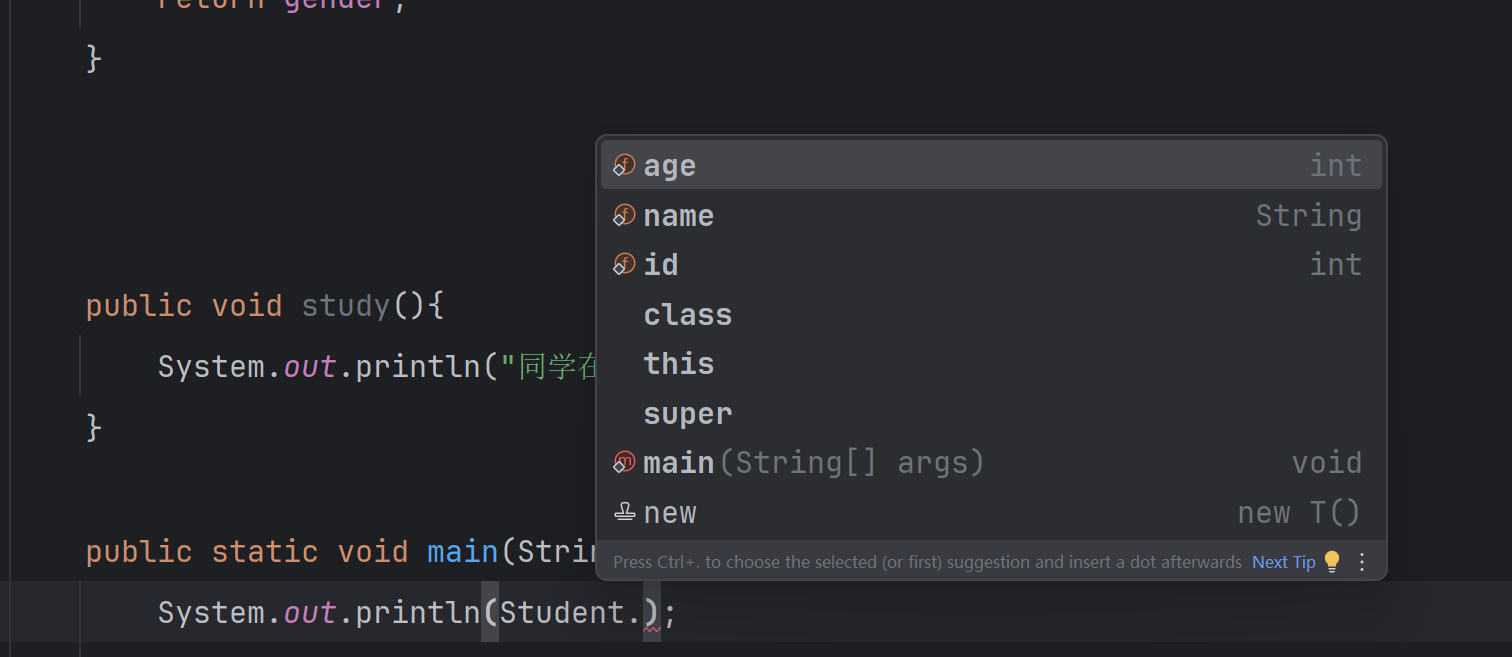Click the study method name
This screenshot has width=1512, height=657.
(x=346, y=305)
